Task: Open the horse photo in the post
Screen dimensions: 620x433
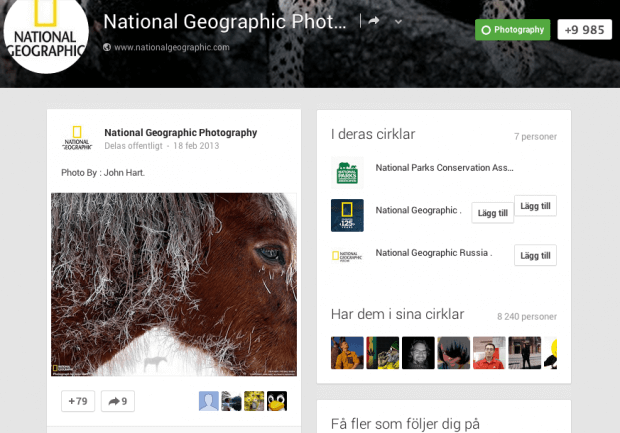Action: (x=174, y=284)
